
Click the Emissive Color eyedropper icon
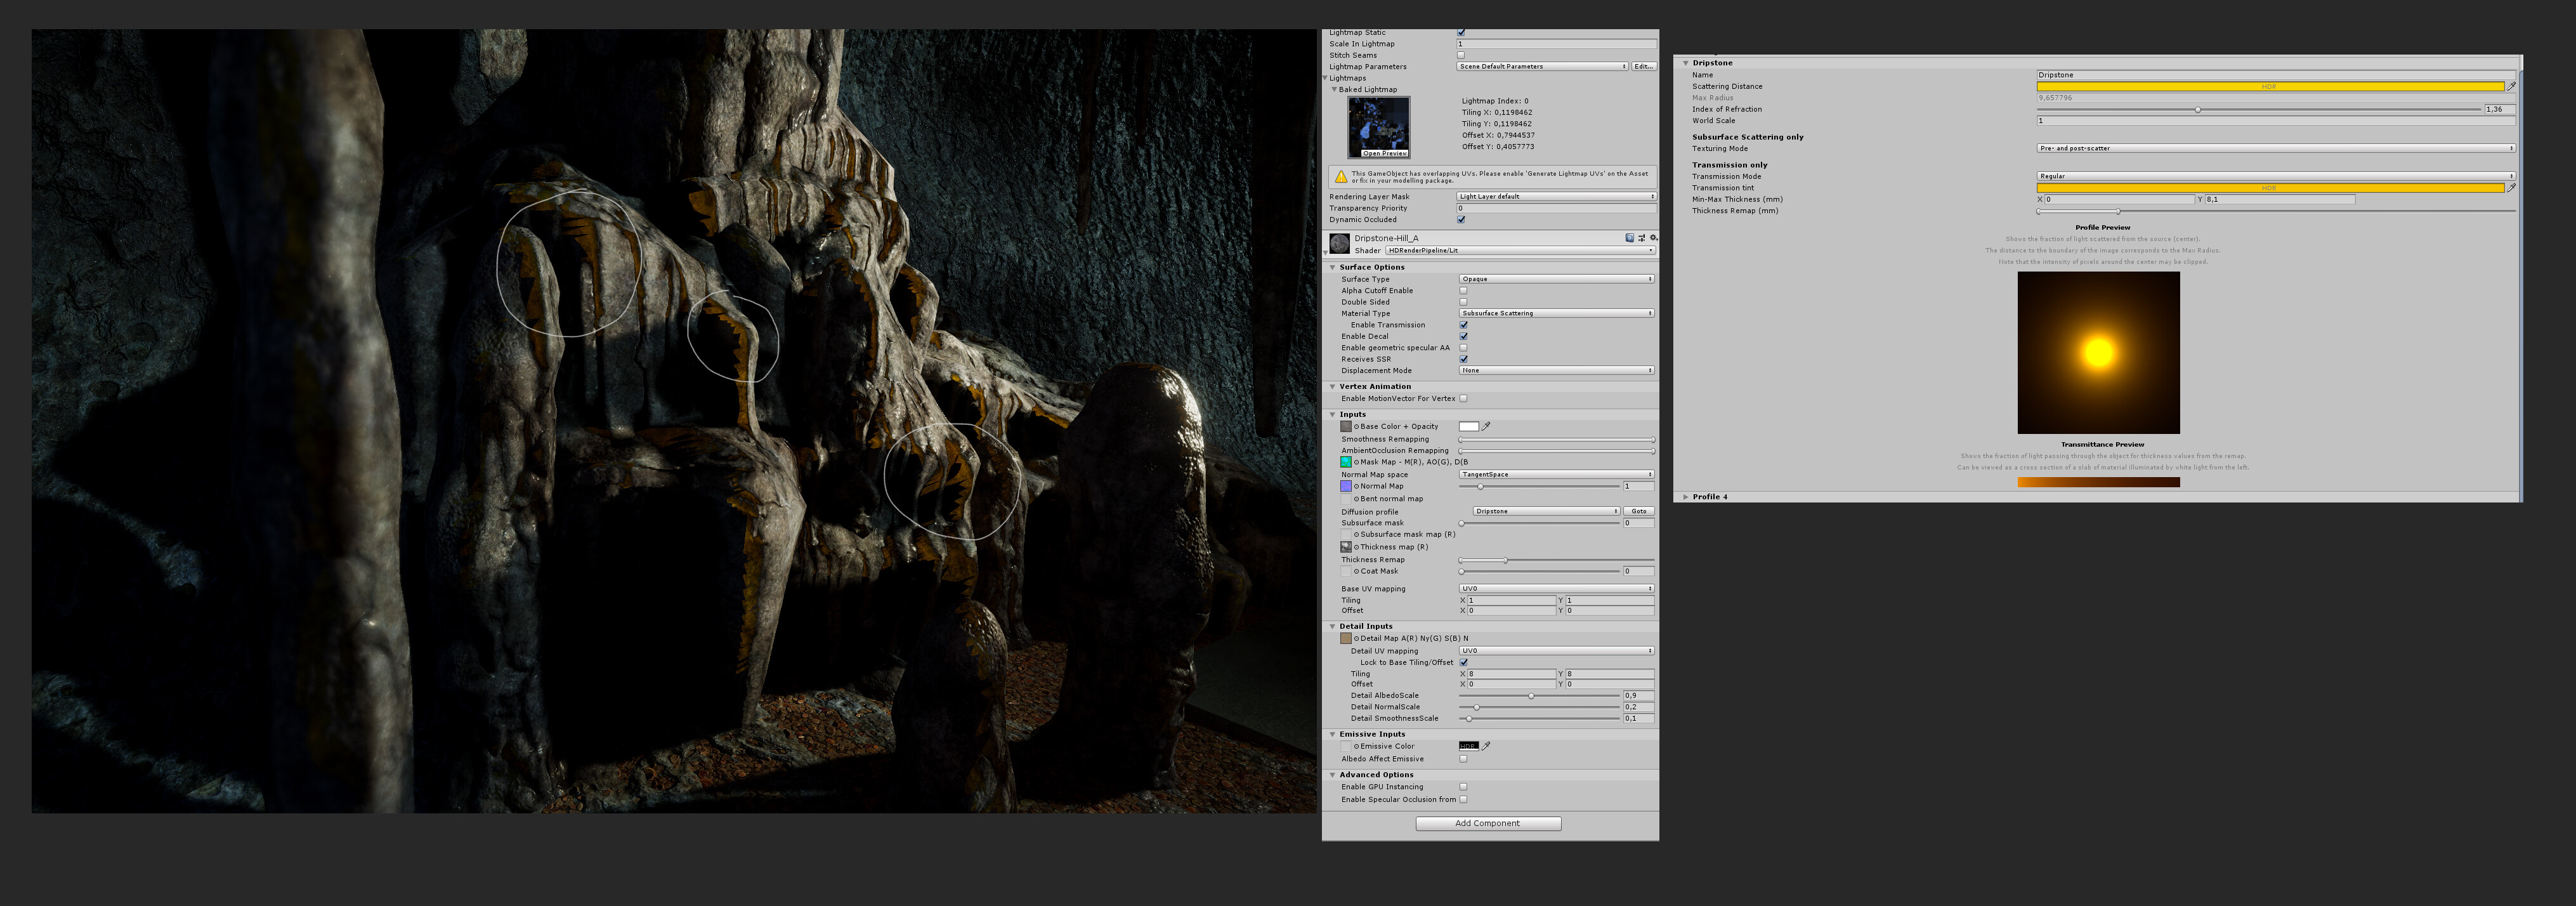pos(1487,745)
